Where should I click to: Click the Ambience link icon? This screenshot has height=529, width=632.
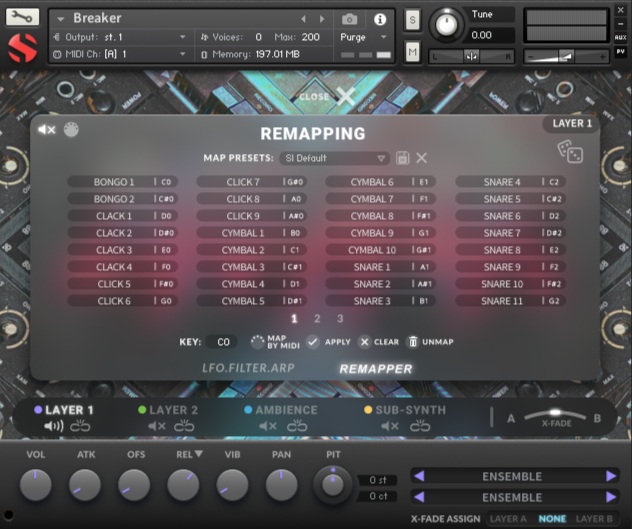click(297, 426)
